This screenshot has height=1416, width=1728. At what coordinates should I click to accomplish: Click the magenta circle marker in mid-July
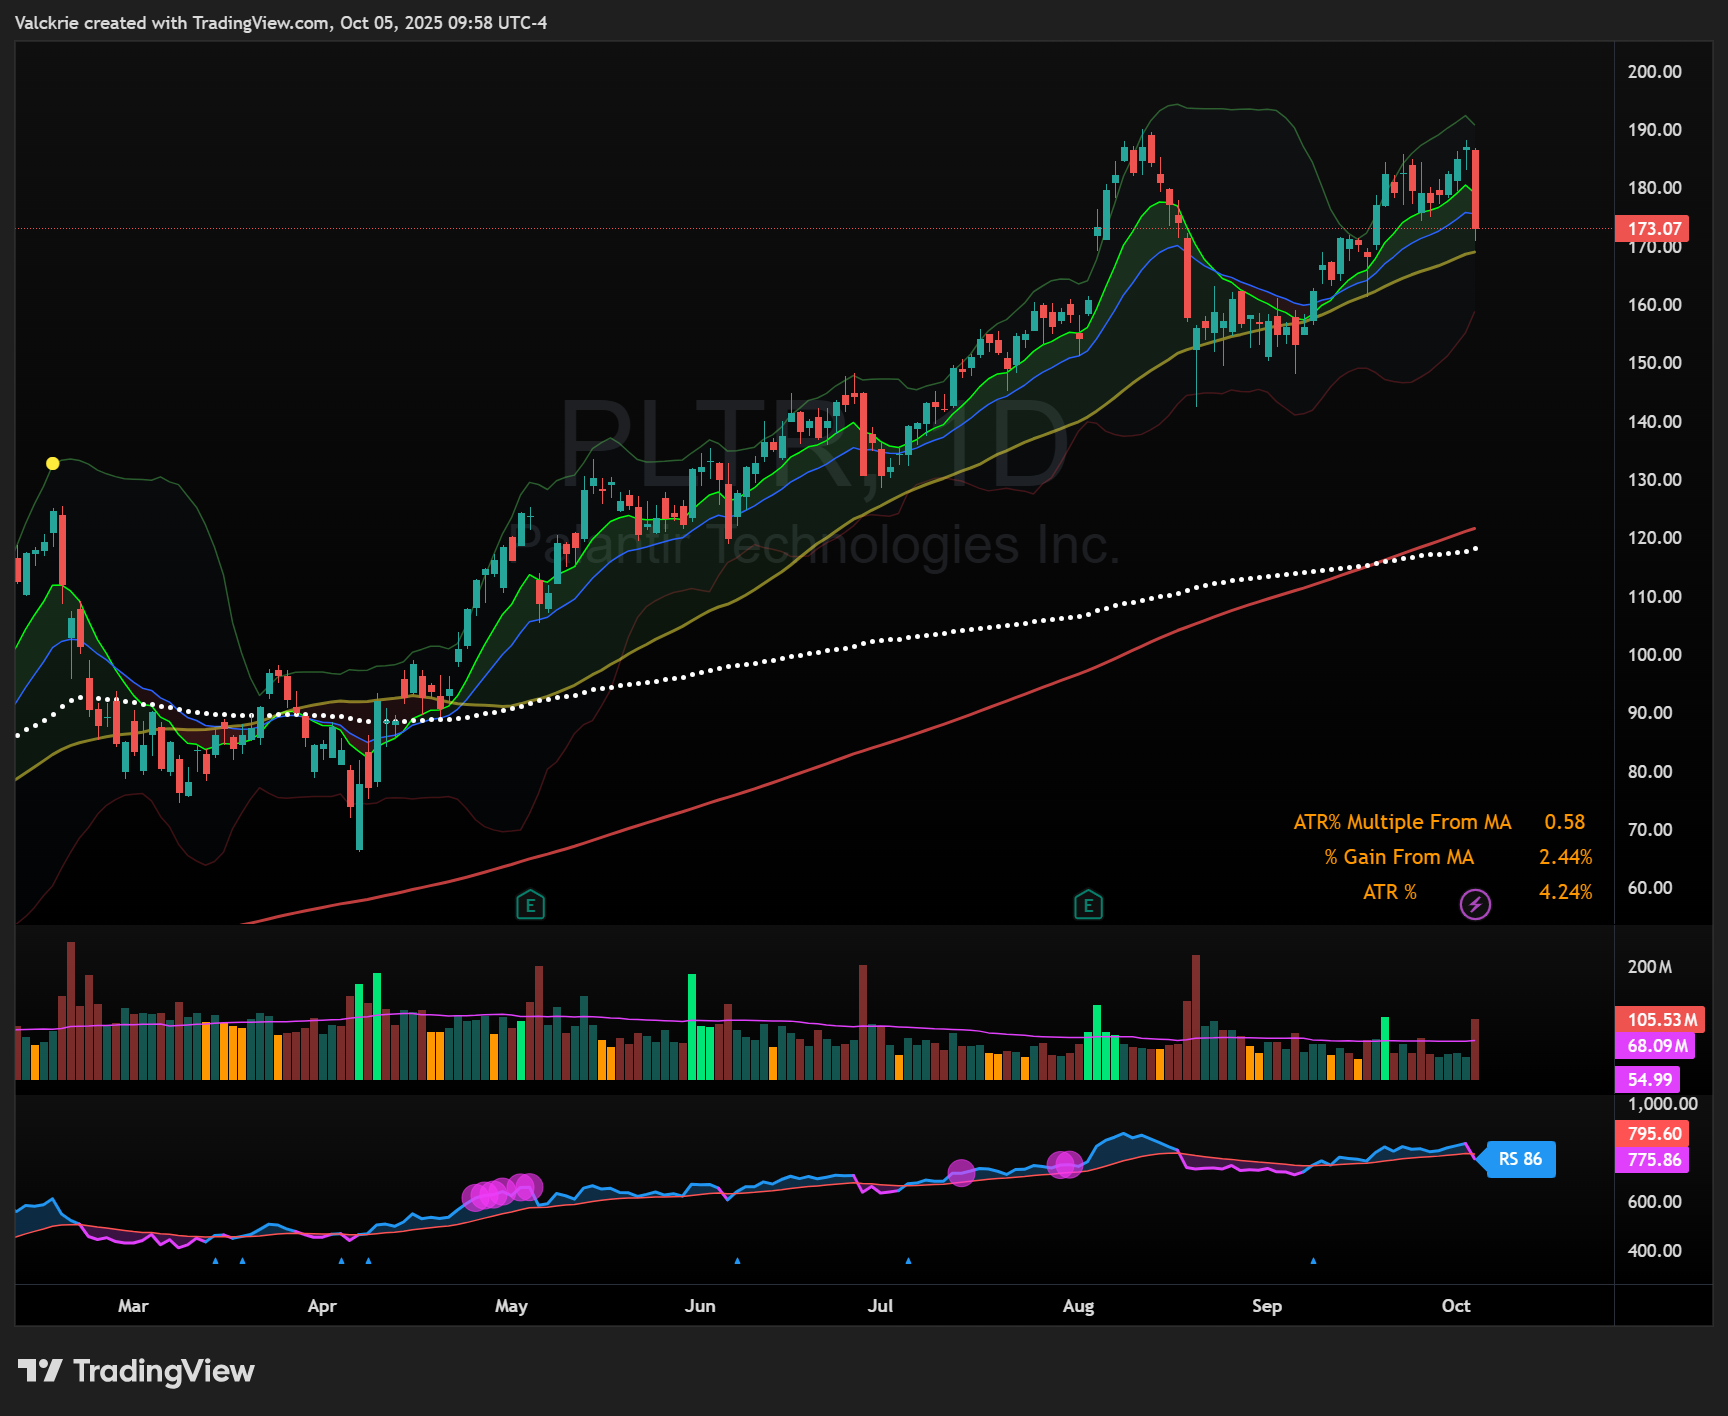point(961,1172)
